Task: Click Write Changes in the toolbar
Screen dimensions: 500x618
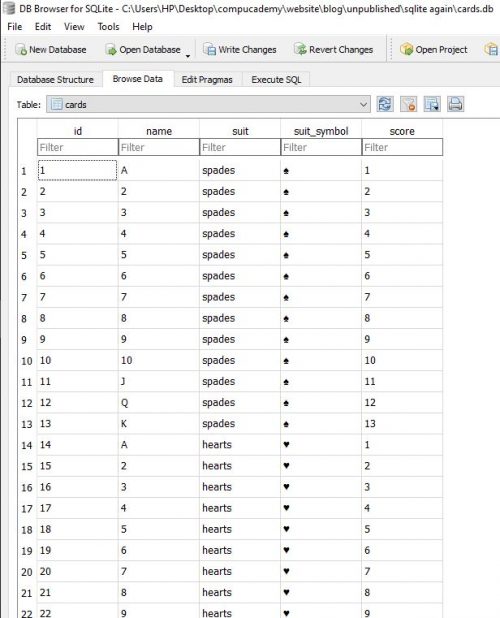Action: pyautogui.click(x=240, y=50)
